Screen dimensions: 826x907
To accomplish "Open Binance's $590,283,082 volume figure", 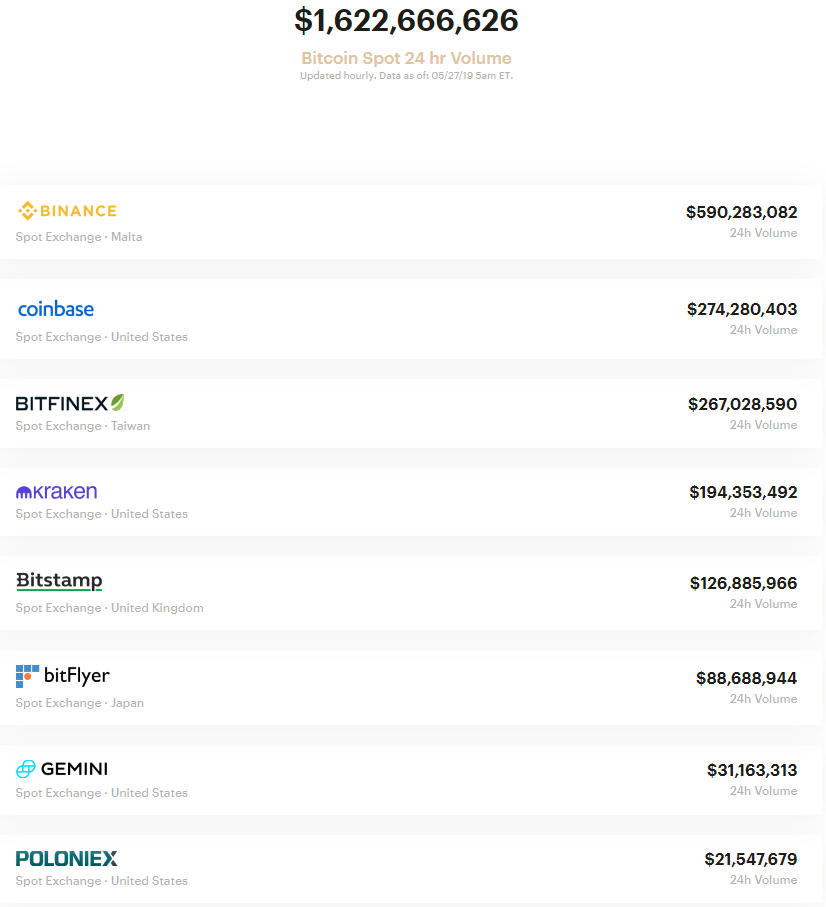I will click(x=740, y=212).
